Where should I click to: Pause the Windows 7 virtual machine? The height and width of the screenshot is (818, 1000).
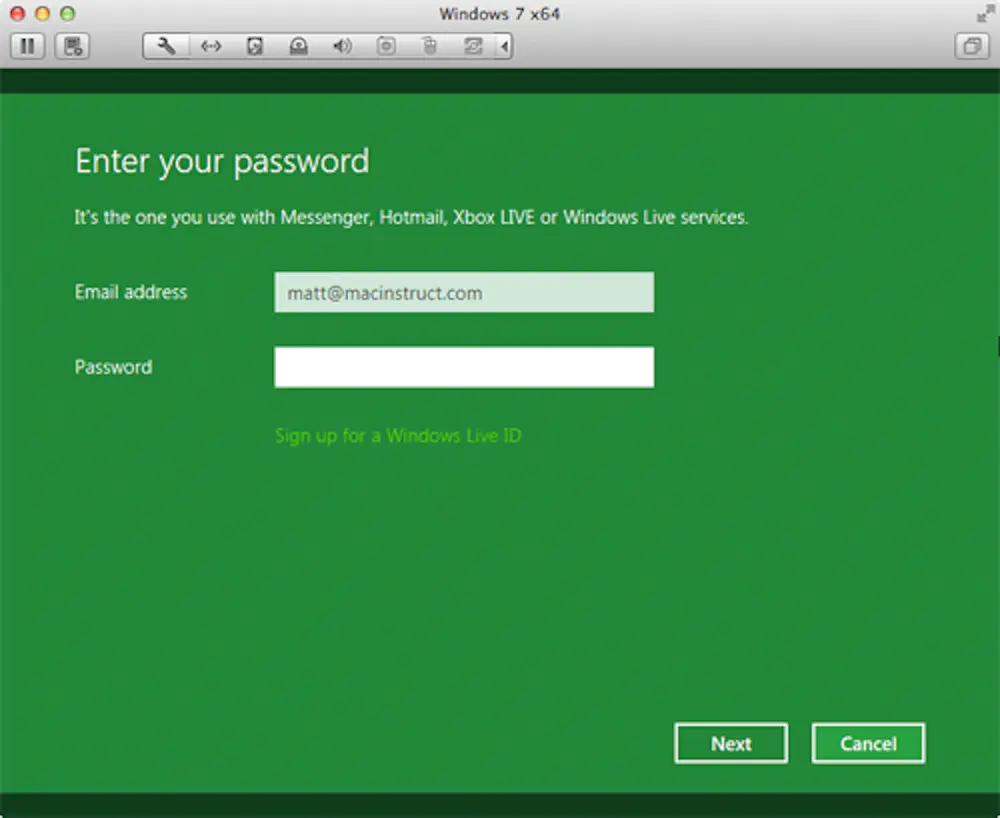click(x=27, y=46)
